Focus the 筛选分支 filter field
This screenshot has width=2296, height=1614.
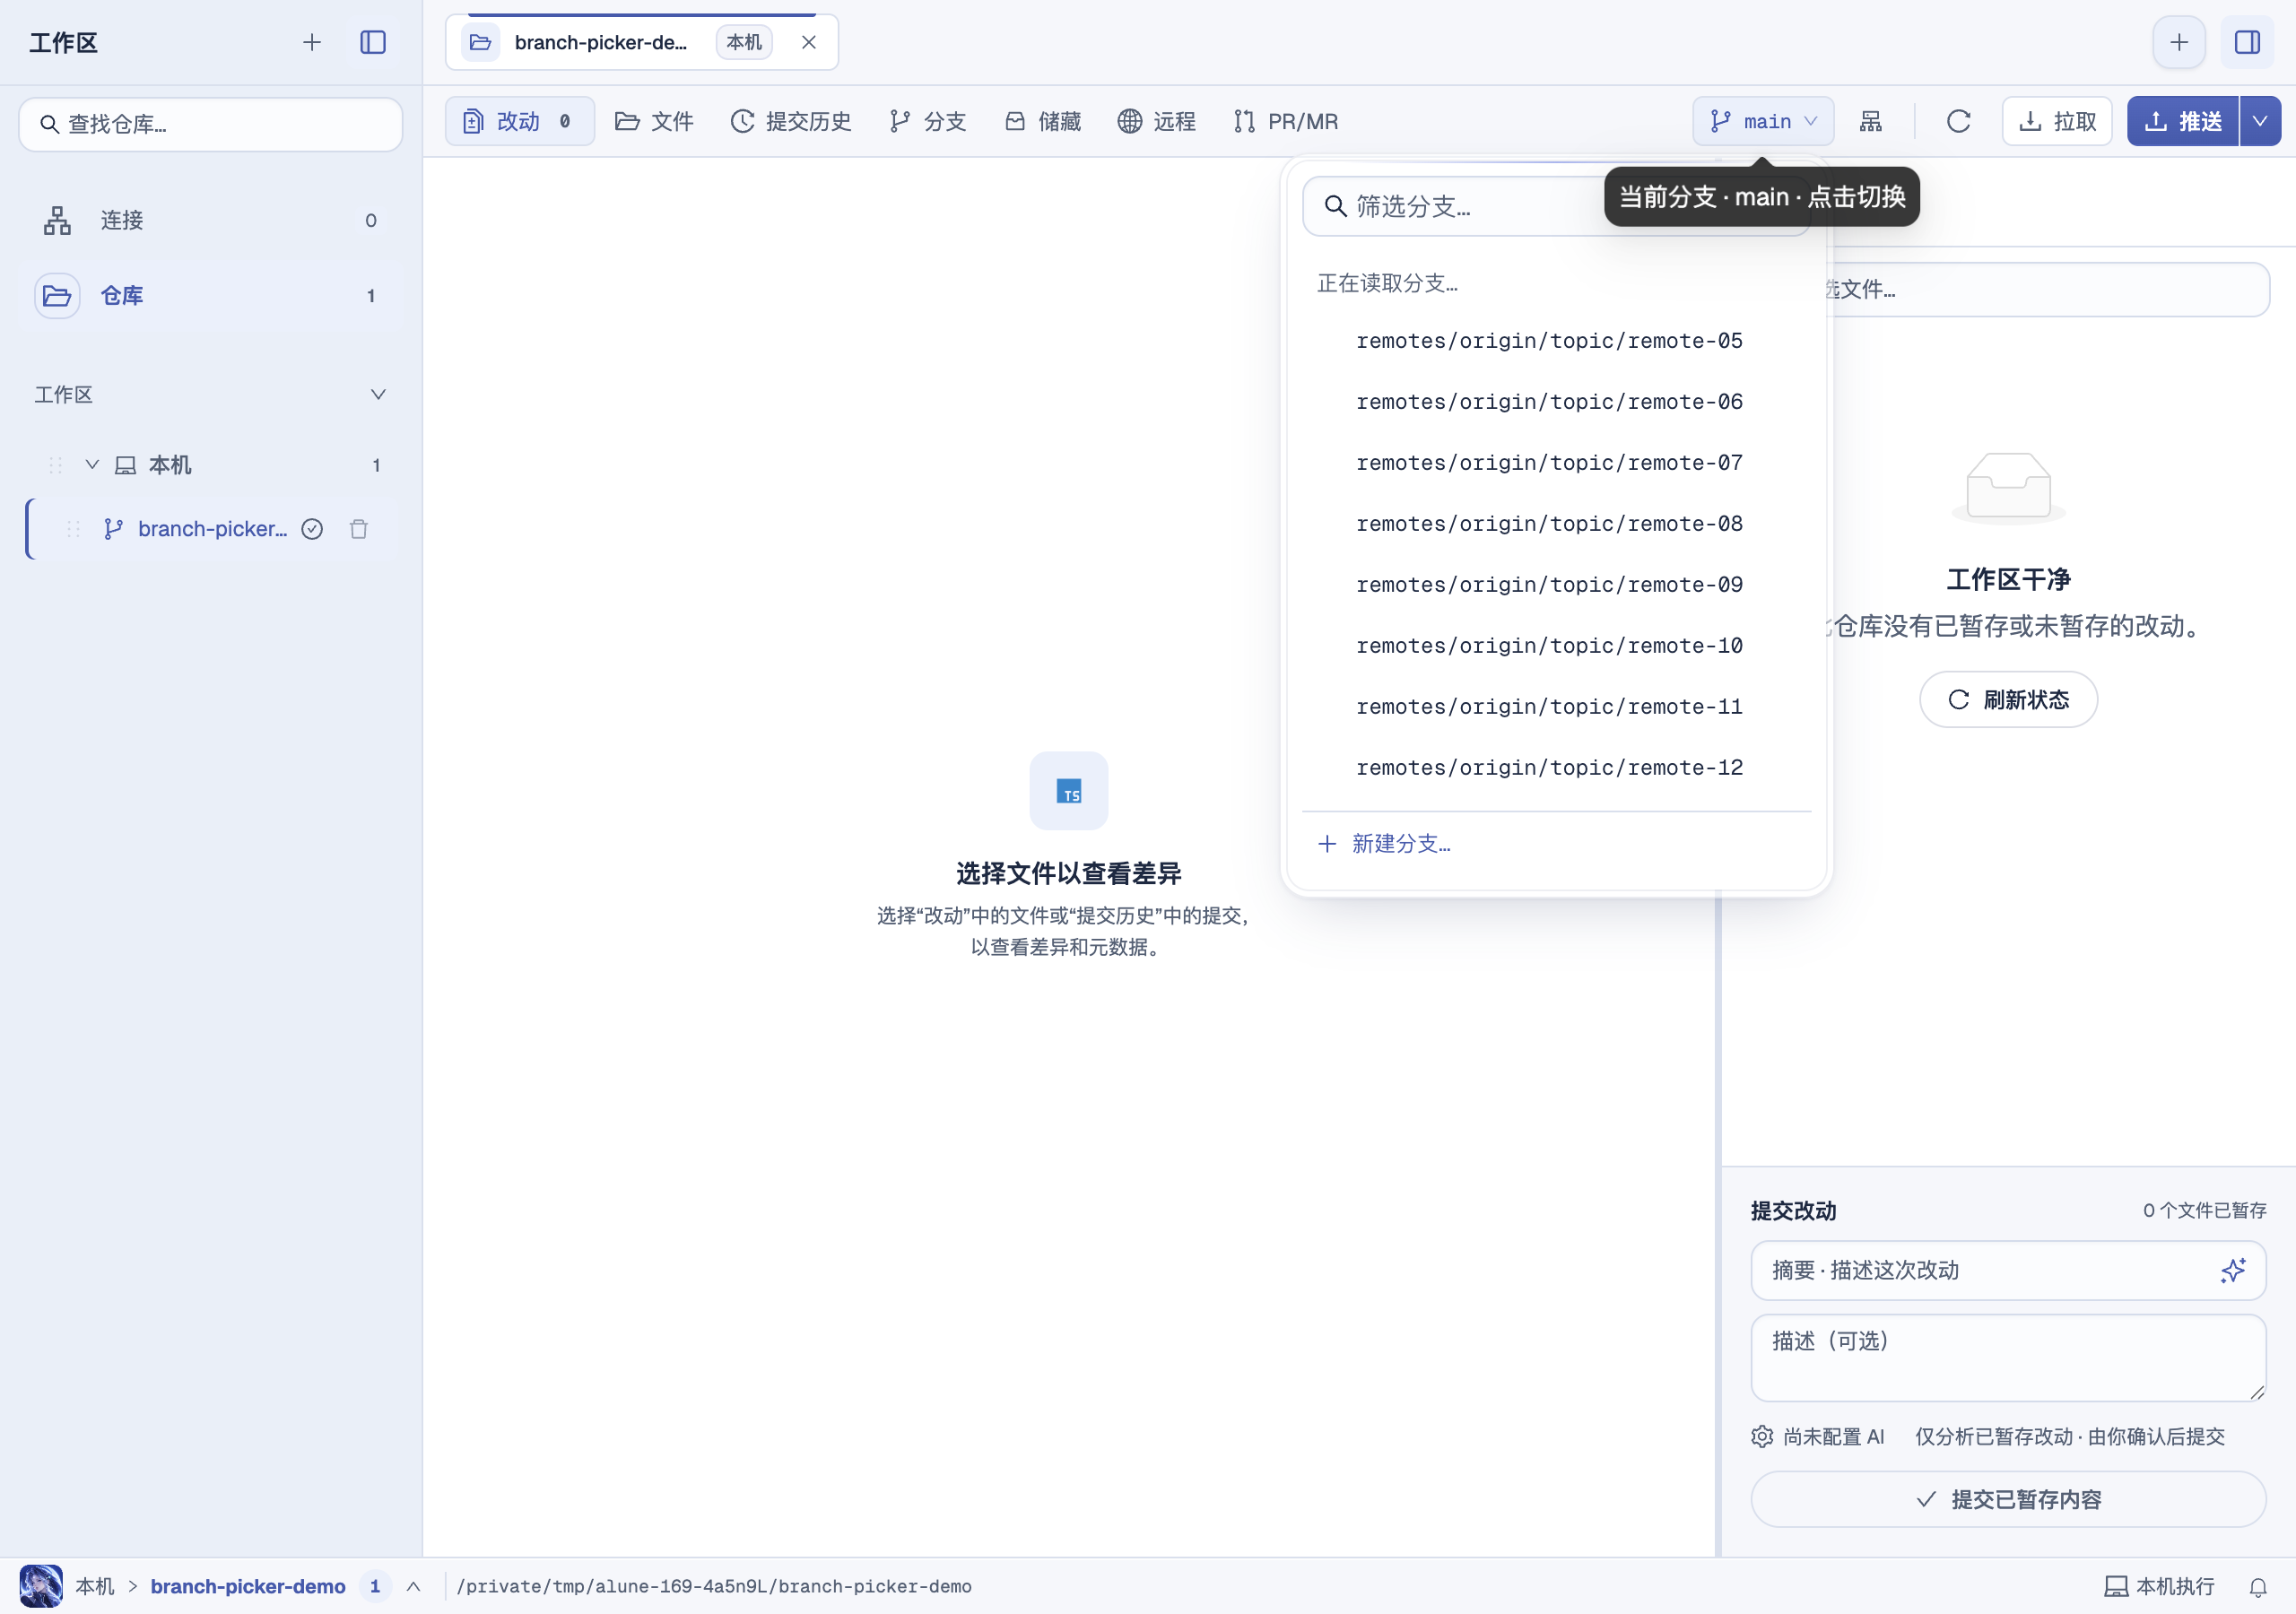pos(1555,206)
